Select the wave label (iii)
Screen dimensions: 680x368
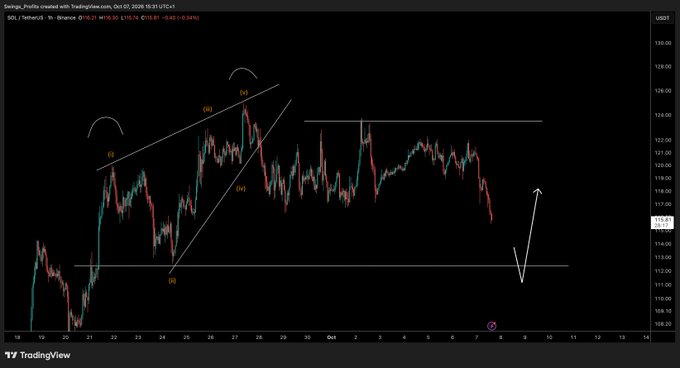(208, 109)
